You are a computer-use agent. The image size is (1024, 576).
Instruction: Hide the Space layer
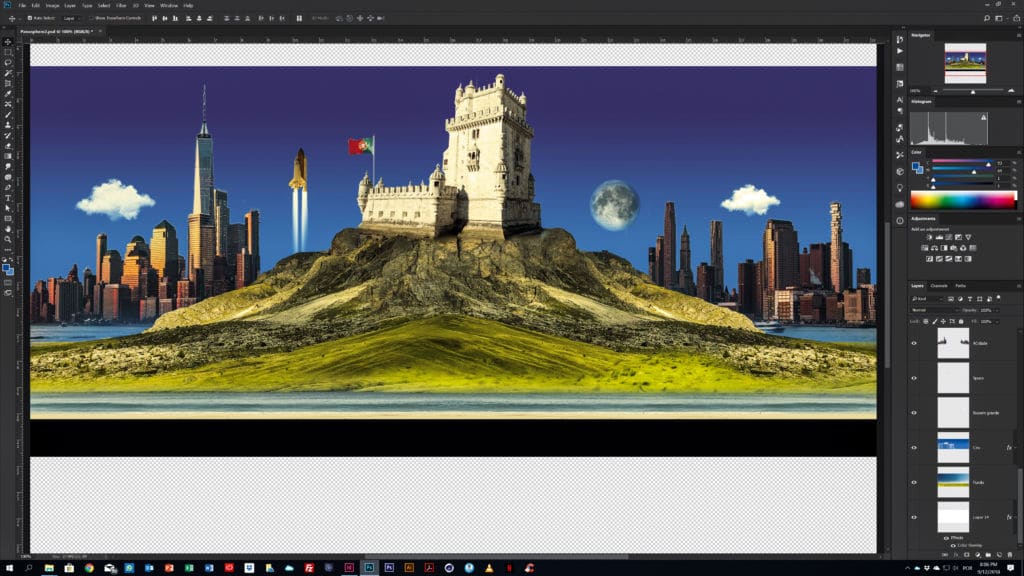click(914, 378)
